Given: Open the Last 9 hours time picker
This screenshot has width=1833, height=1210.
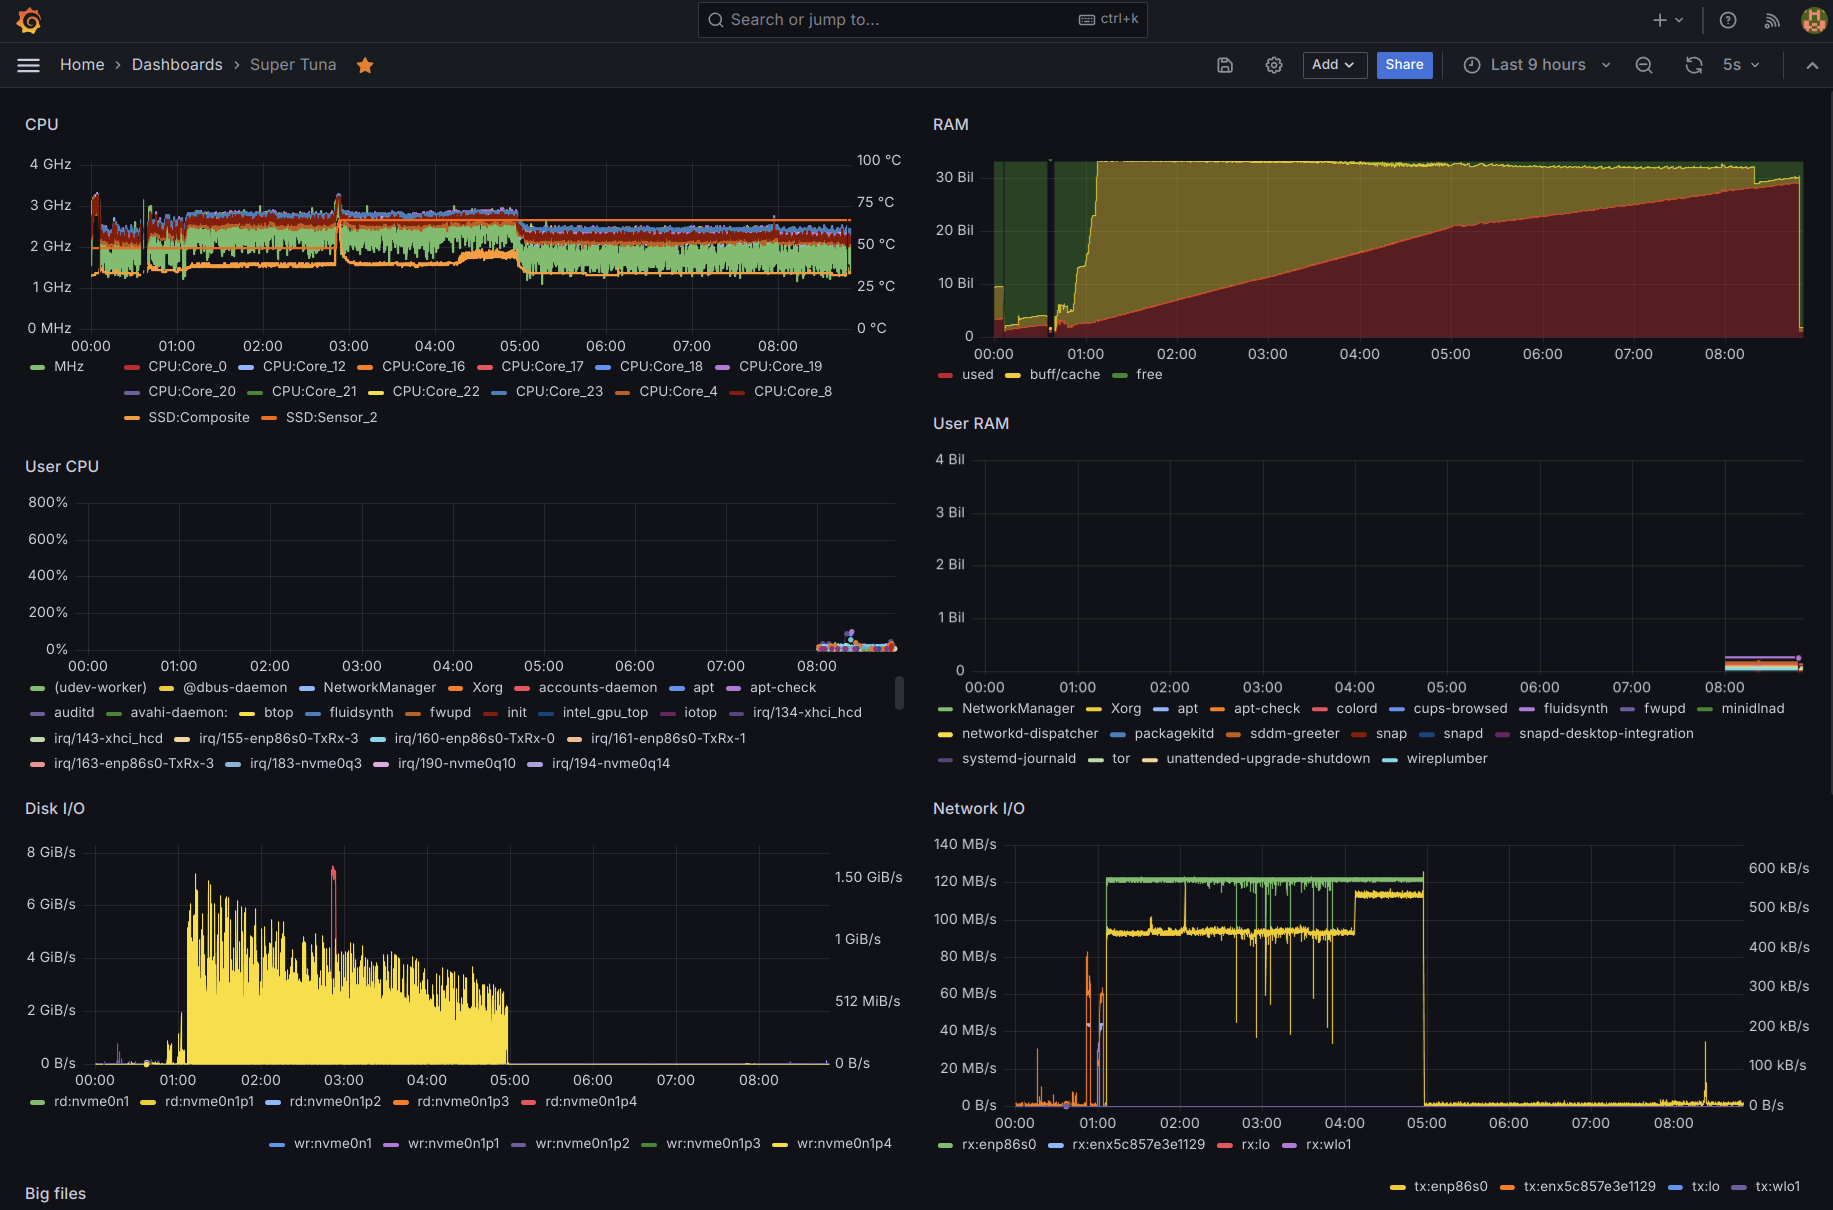Looking at the screenshot, I should (x=1537, y=65).
